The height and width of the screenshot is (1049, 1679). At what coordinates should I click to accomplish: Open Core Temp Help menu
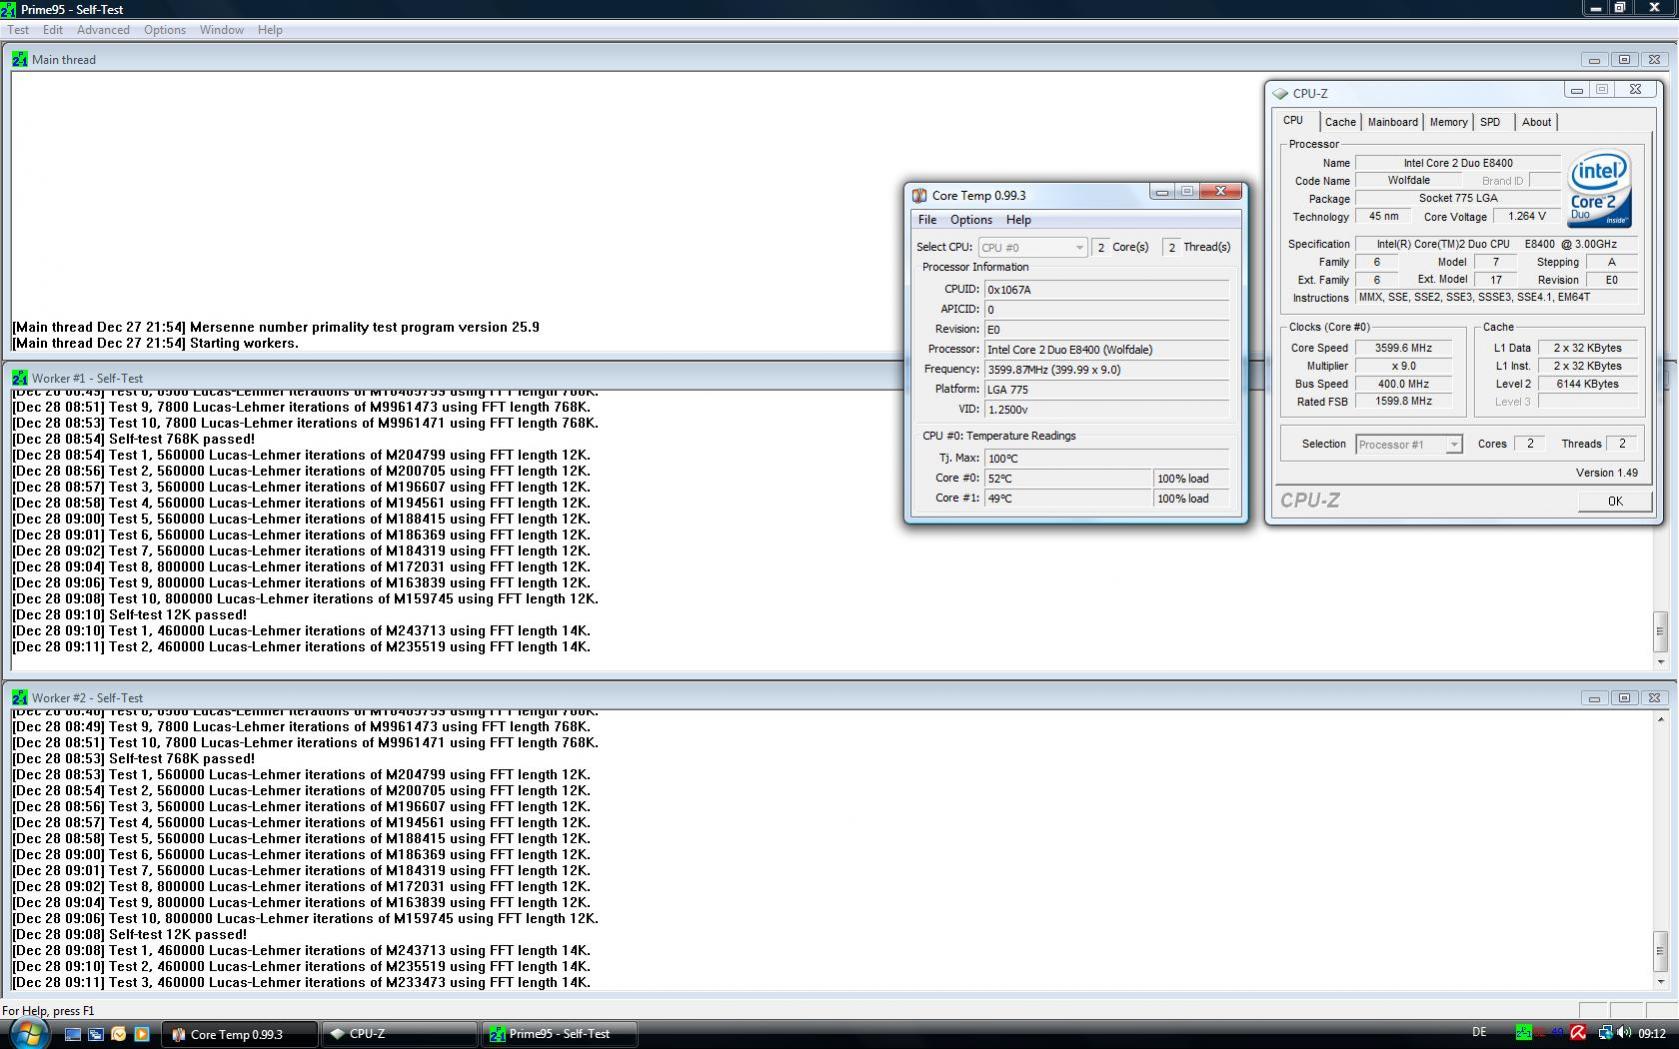click(1018, 220)
